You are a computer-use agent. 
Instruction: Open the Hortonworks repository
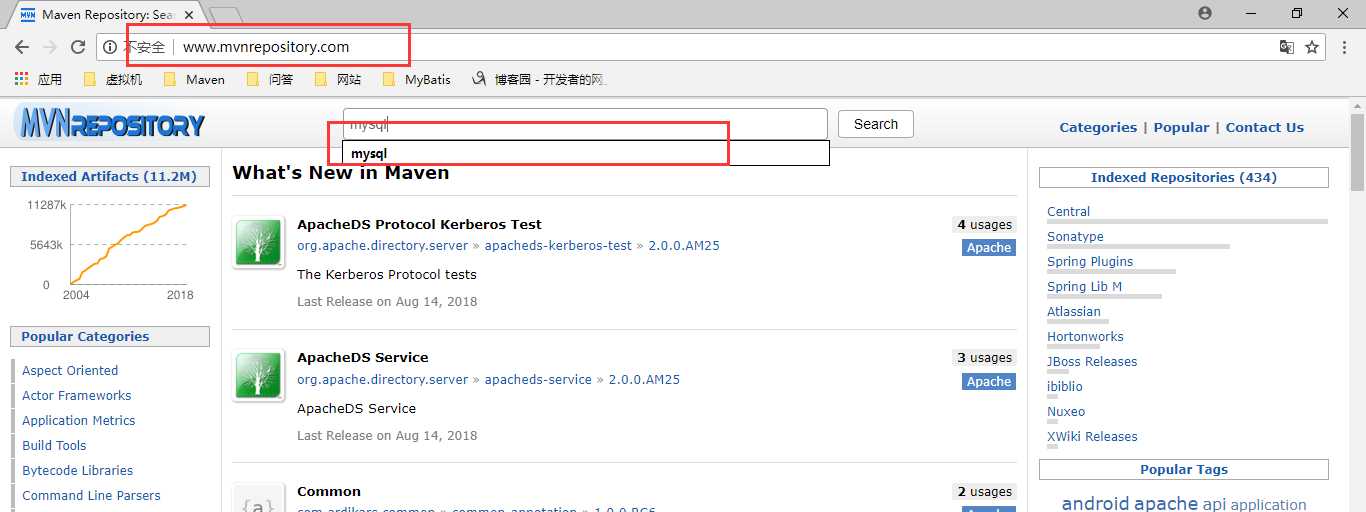pos(1085,336)
